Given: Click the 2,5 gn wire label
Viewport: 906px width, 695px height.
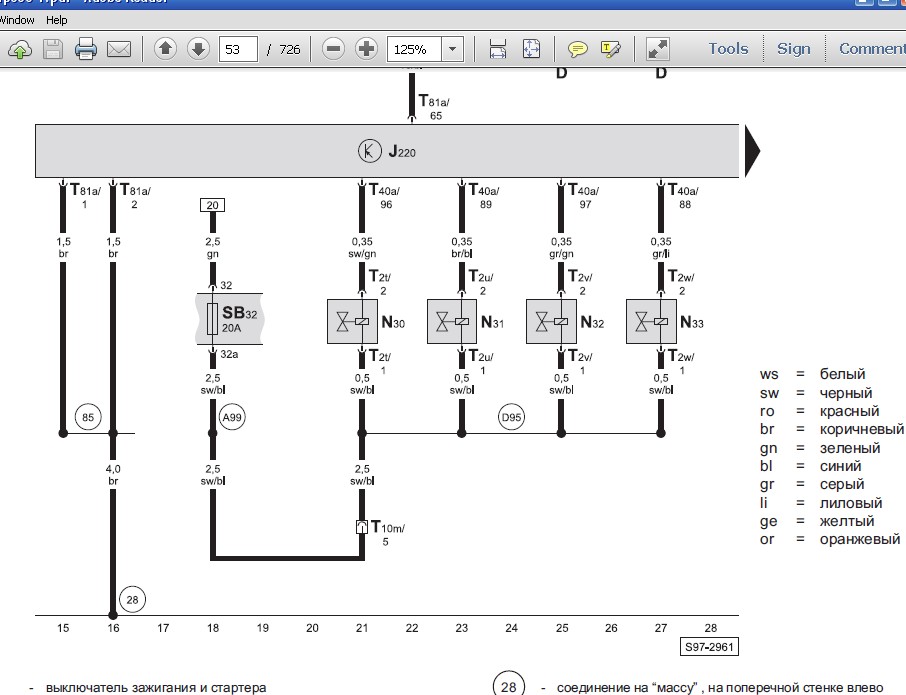Looking at the screenshot, I should [213, 248].
